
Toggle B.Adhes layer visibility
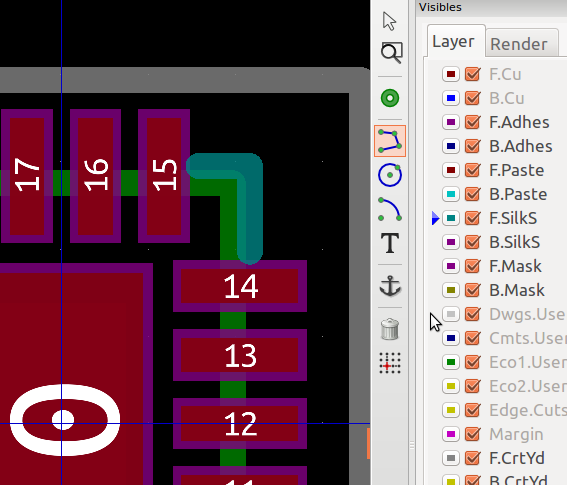[472, 146]
